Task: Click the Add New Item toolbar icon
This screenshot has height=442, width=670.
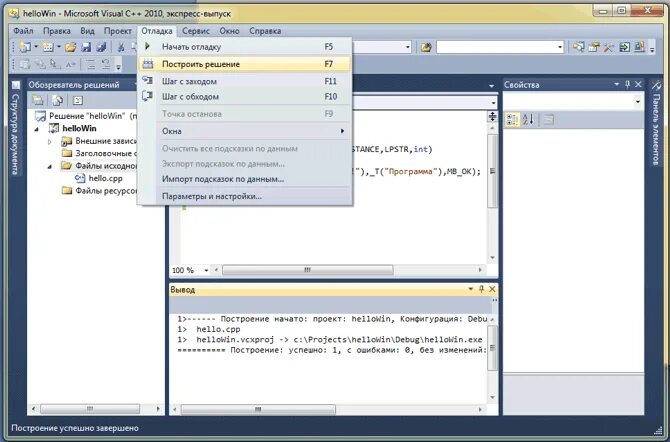Action: (x=48, y=47)
